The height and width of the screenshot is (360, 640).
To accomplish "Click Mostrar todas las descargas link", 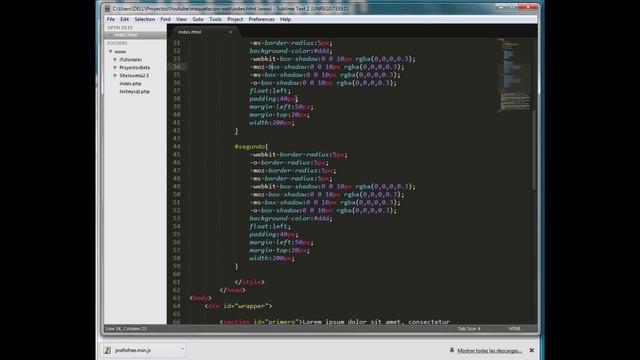I will point(489,351).
